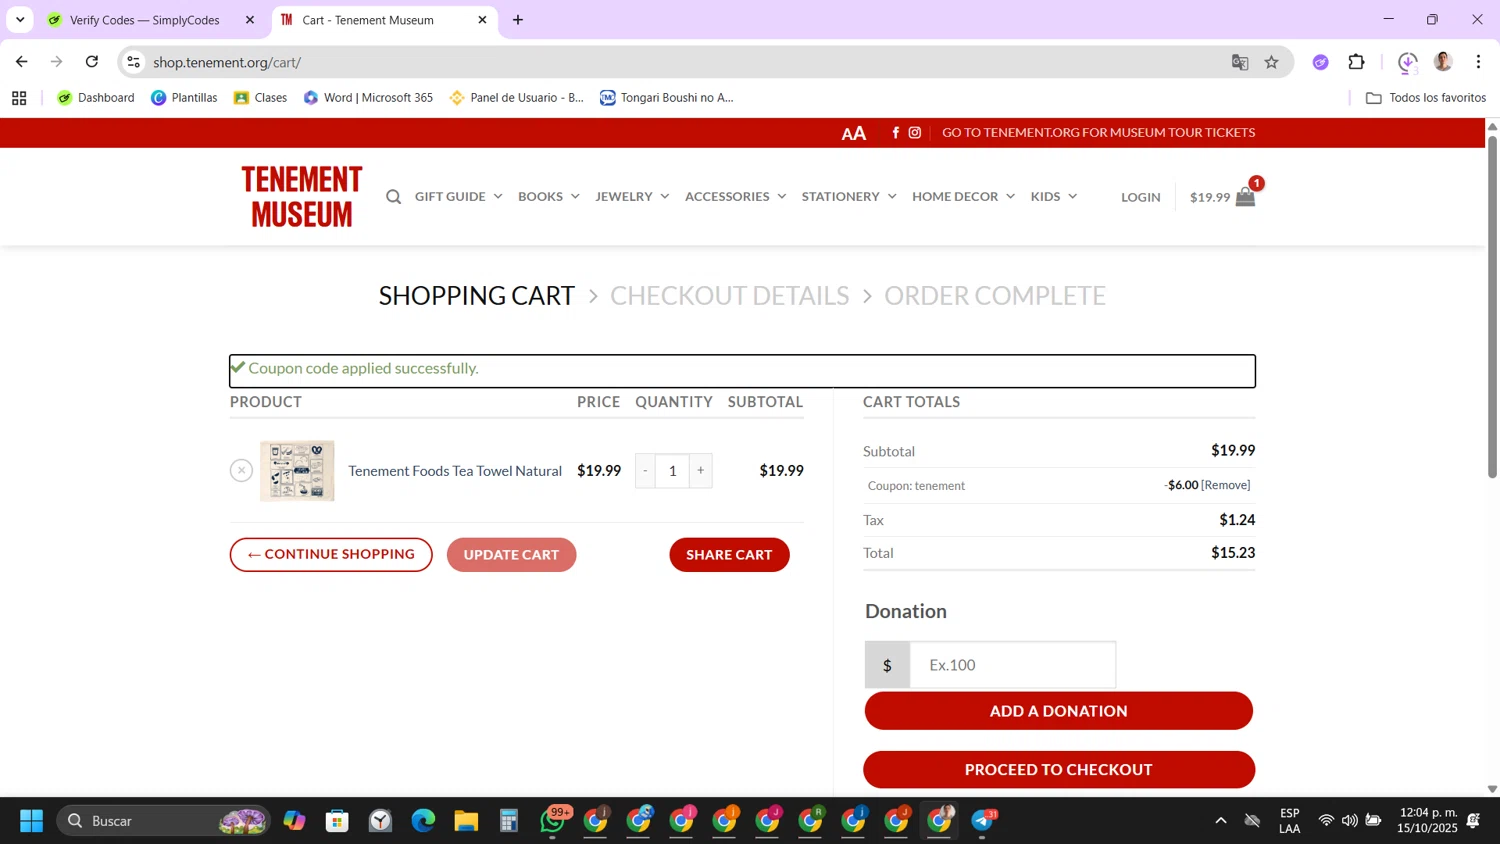Go back to previous page
This screenshot has height=844, width=1500.
pyautogui.click(x=22, y=62)
